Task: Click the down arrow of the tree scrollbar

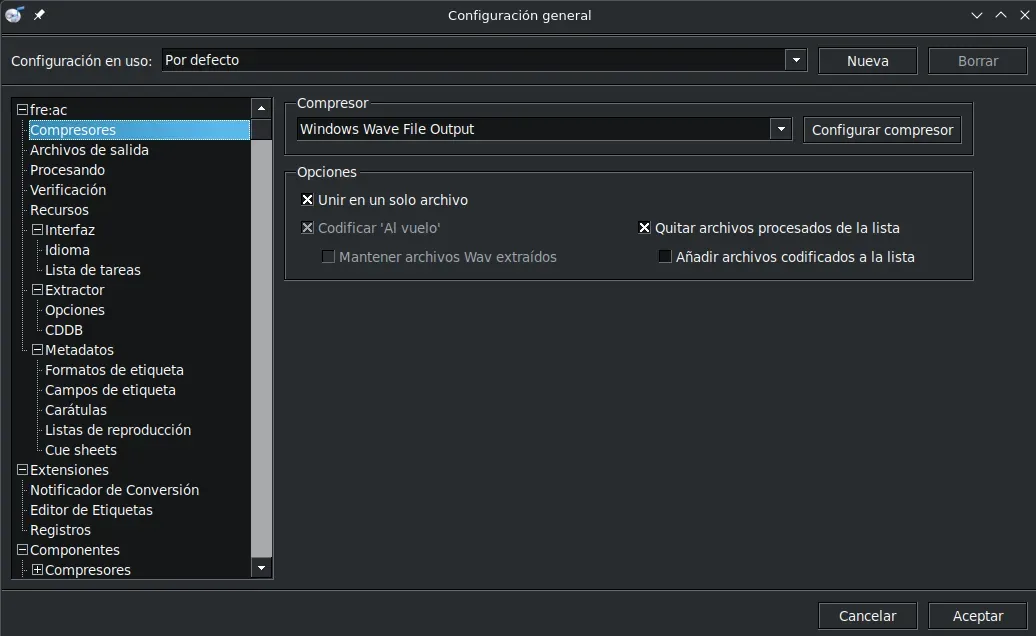Action: coord(260,567)
